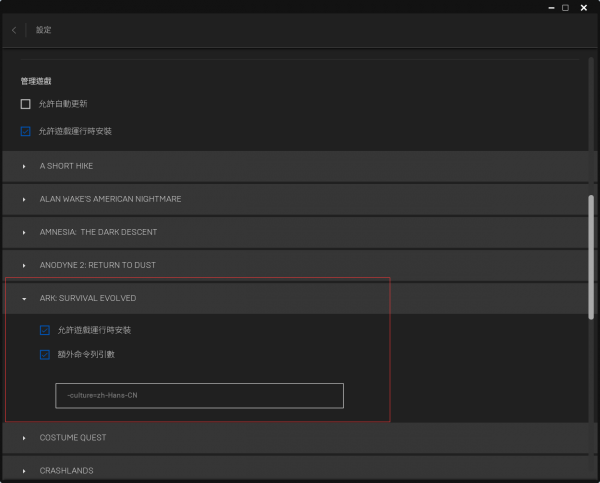Click the 管理遊戲 section heading

(x=36, y=80)
